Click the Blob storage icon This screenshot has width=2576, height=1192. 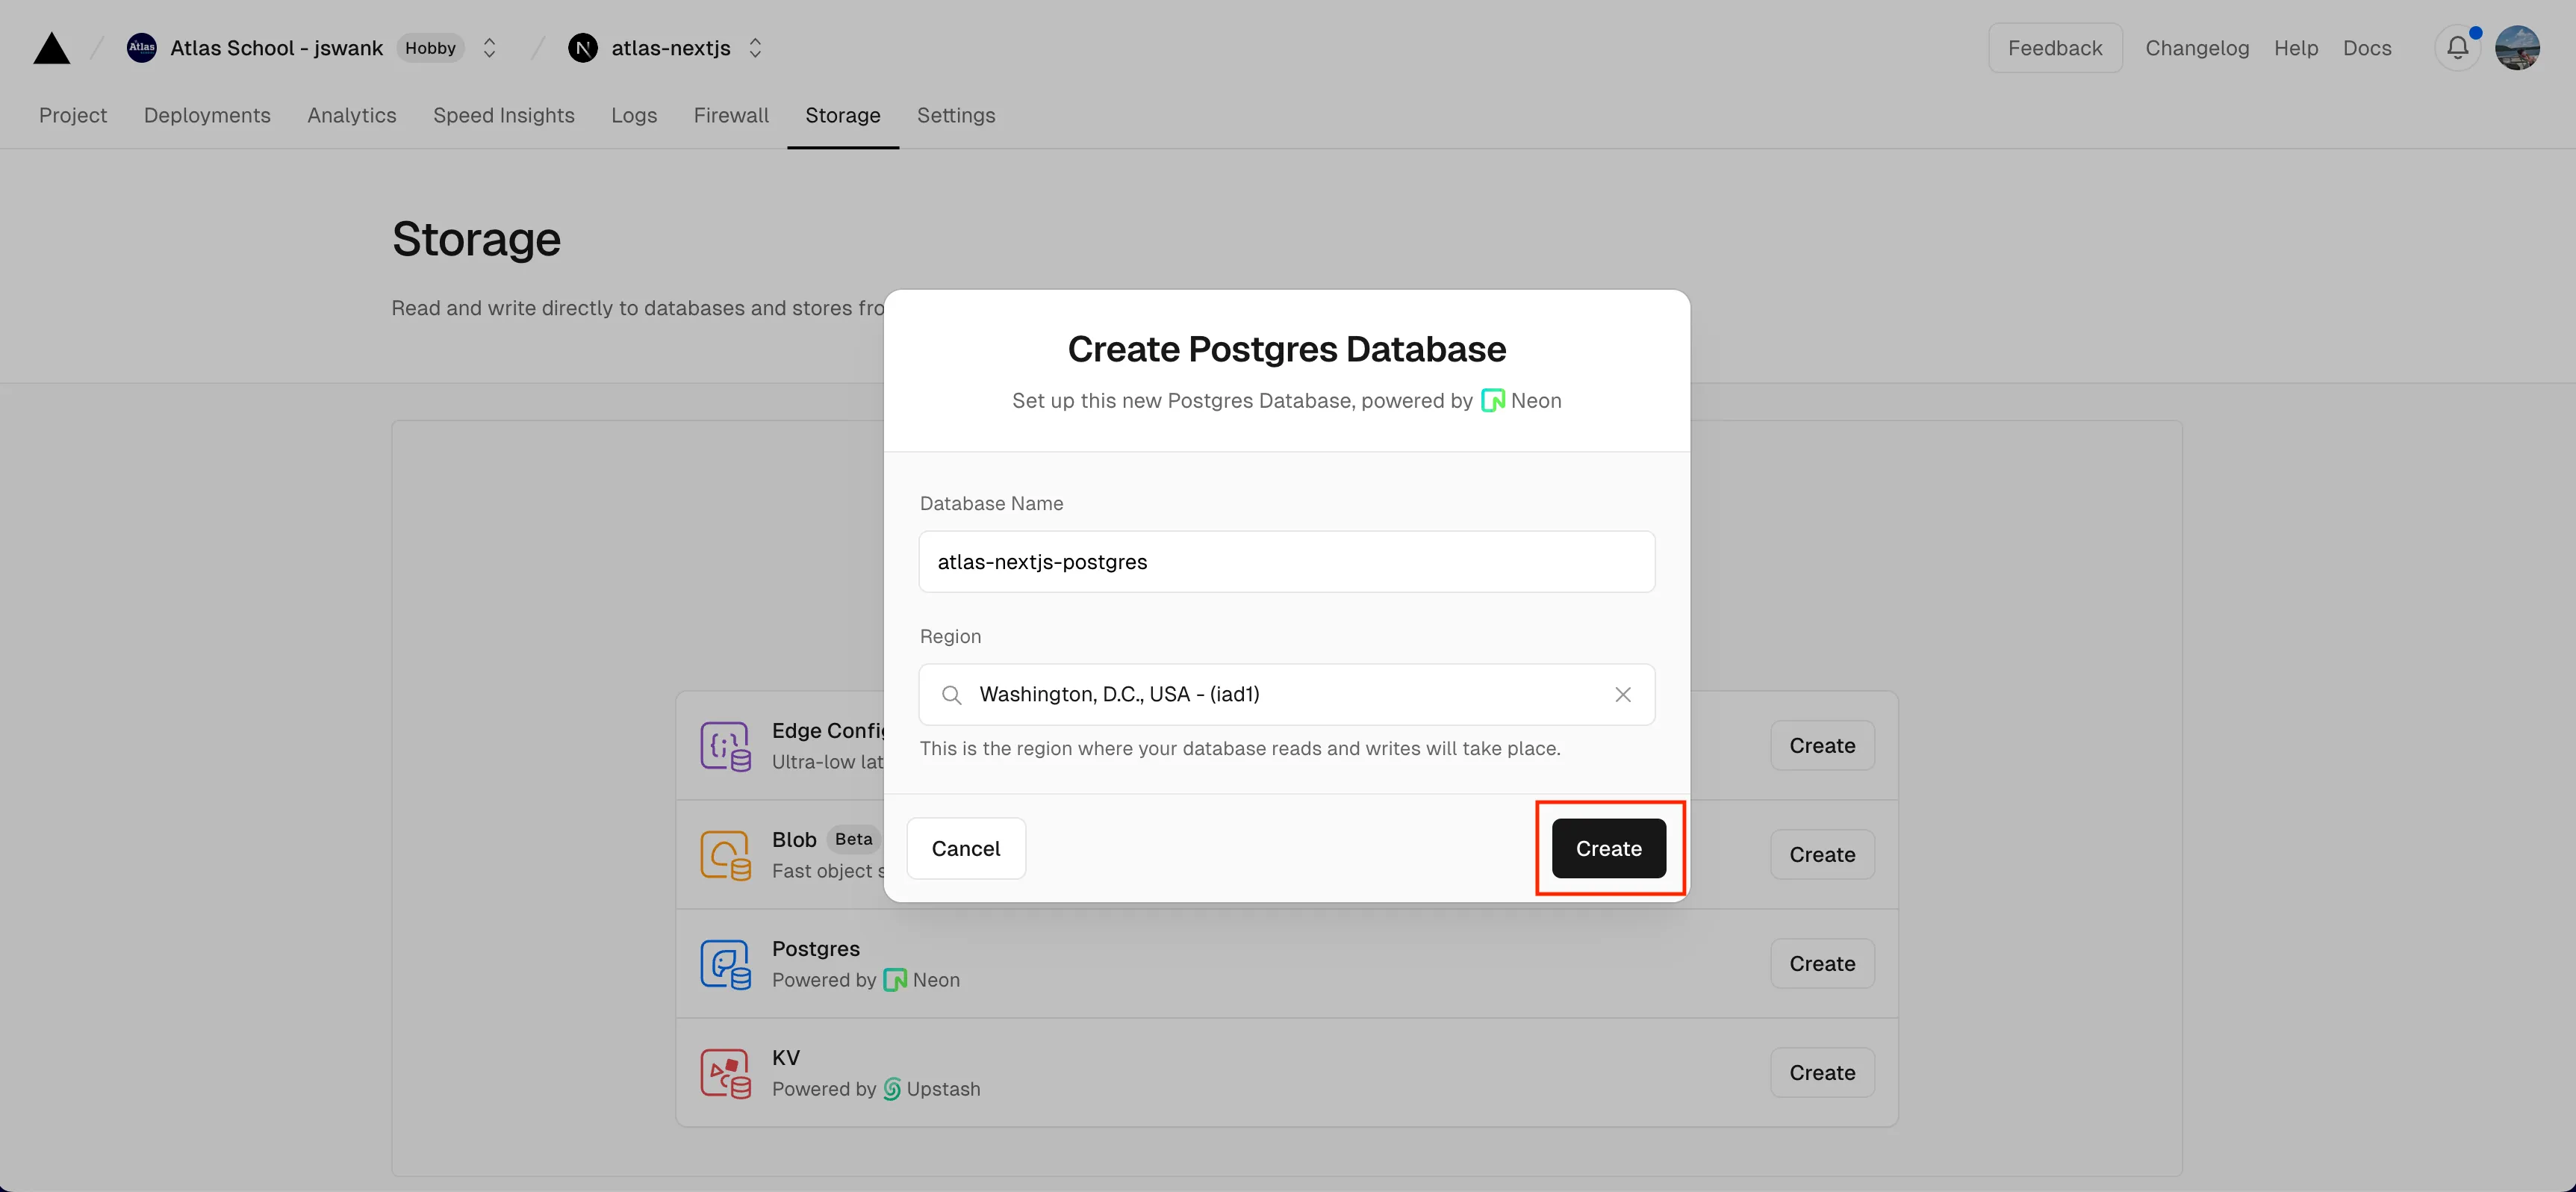[725, 855]
